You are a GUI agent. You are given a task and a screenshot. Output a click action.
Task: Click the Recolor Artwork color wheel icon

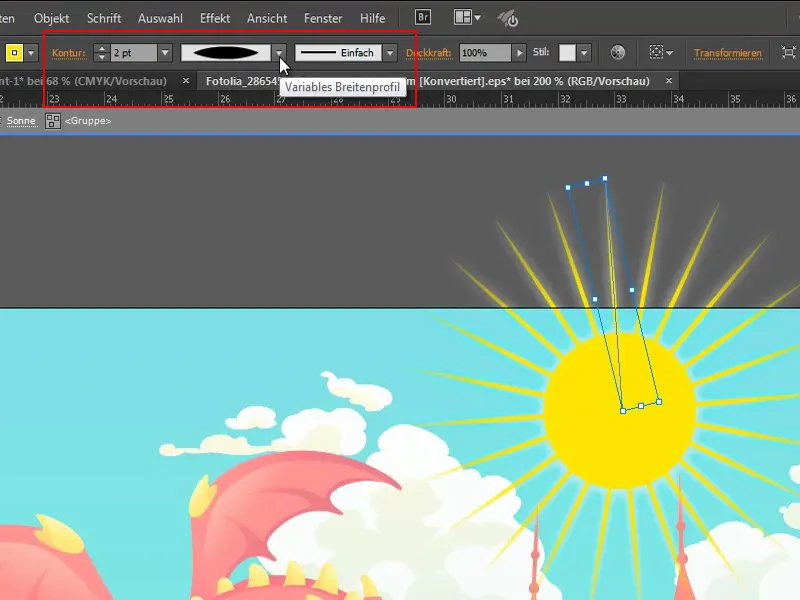(x=617, y=53)
